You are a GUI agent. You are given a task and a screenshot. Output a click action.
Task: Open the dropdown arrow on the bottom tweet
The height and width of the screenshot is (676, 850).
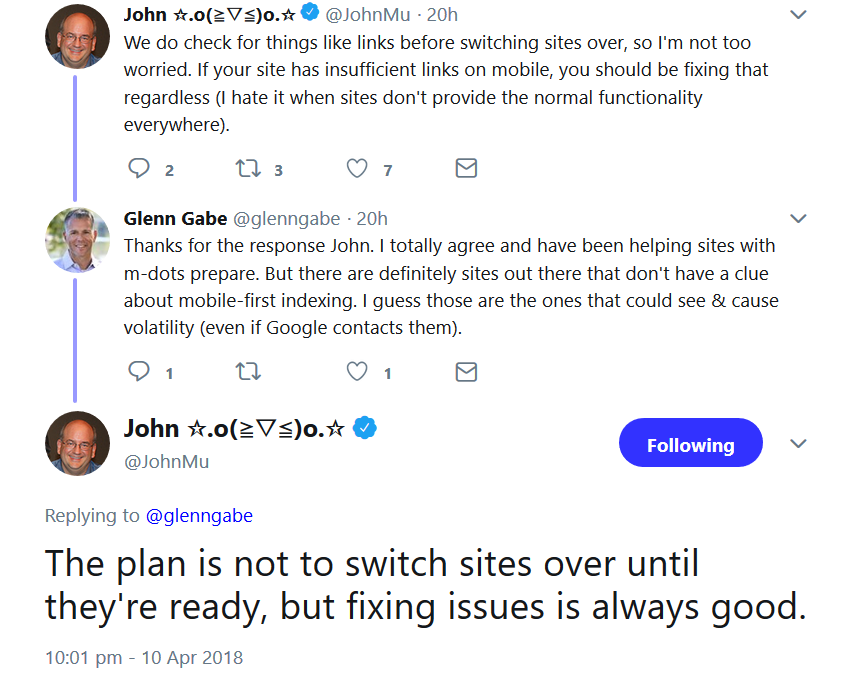[798, 442]
